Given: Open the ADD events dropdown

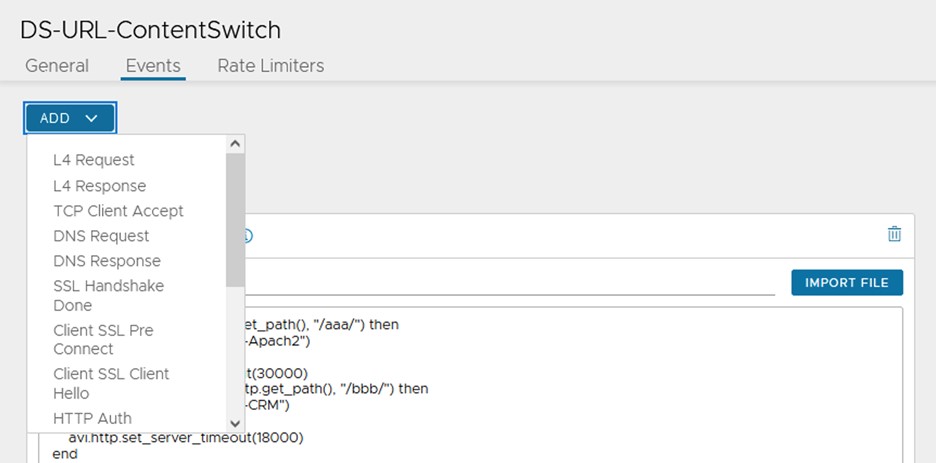Looking at the screenshot, I should tap(70, 118).
